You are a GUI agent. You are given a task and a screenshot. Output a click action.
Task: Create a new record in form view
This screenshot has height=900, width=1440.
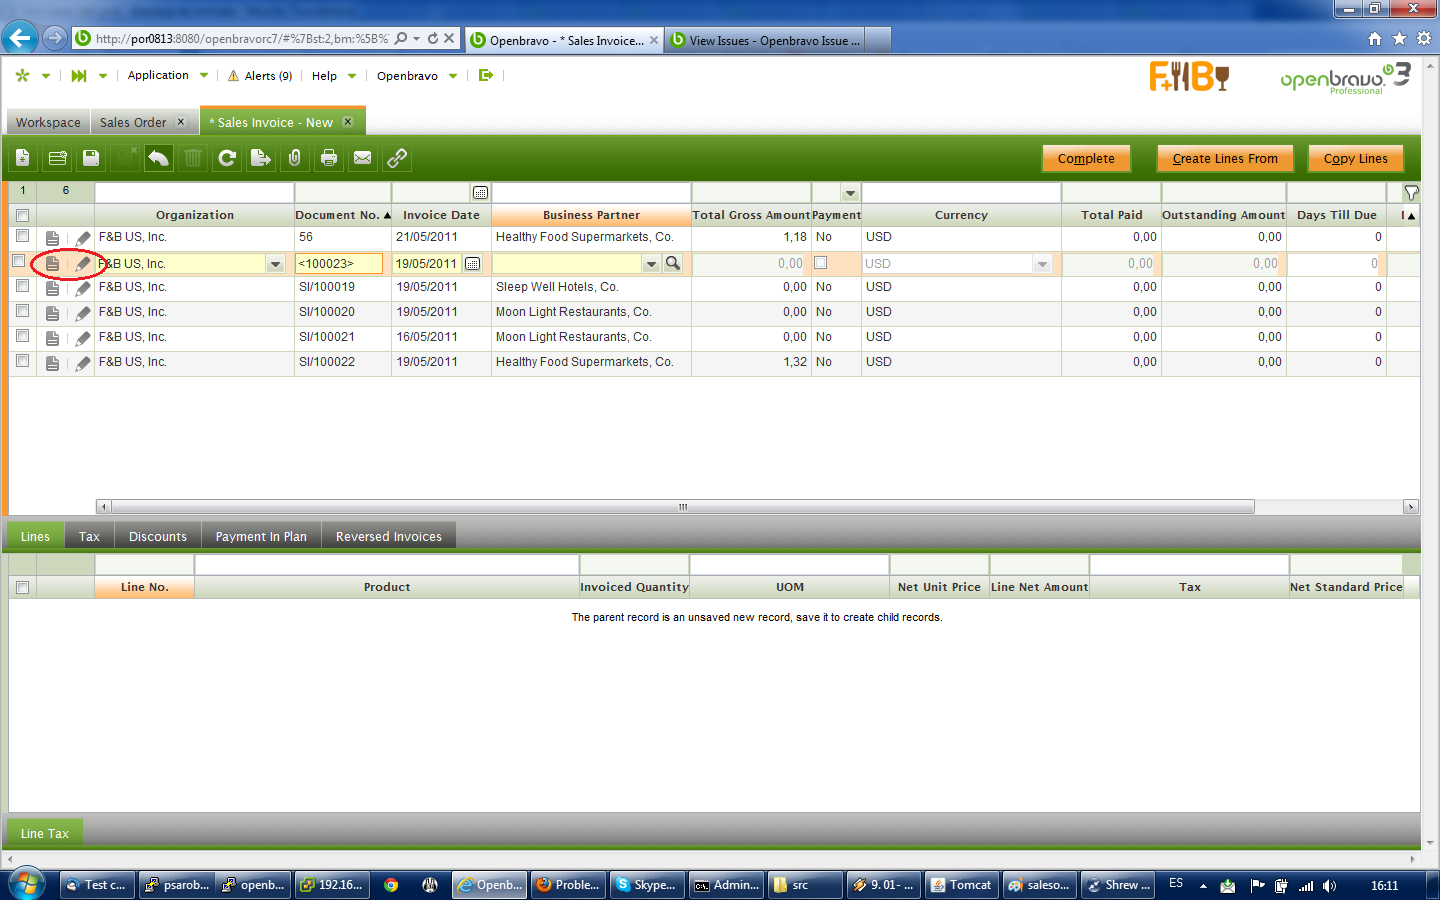23,158
